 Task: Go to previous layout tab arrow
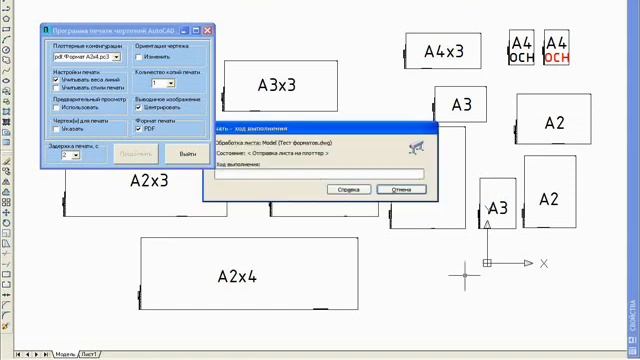click(27, 354)
